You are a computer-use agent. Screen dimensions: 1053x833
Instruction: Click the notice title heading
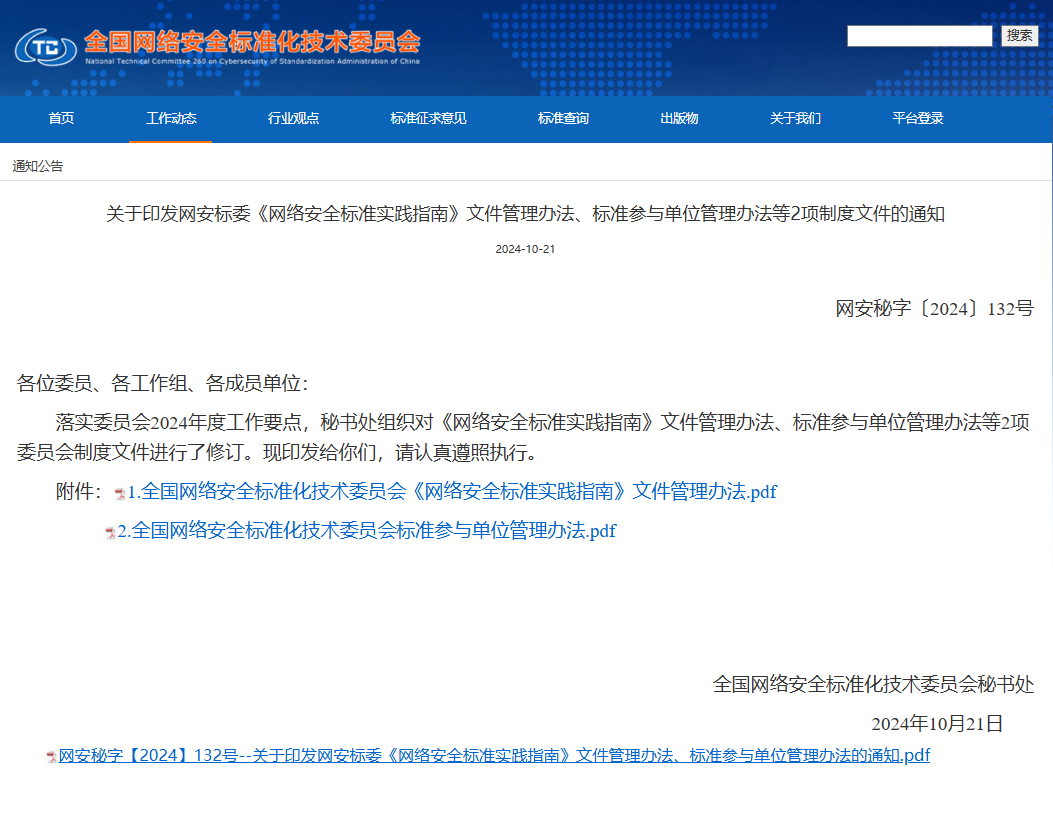click(526, 213)
